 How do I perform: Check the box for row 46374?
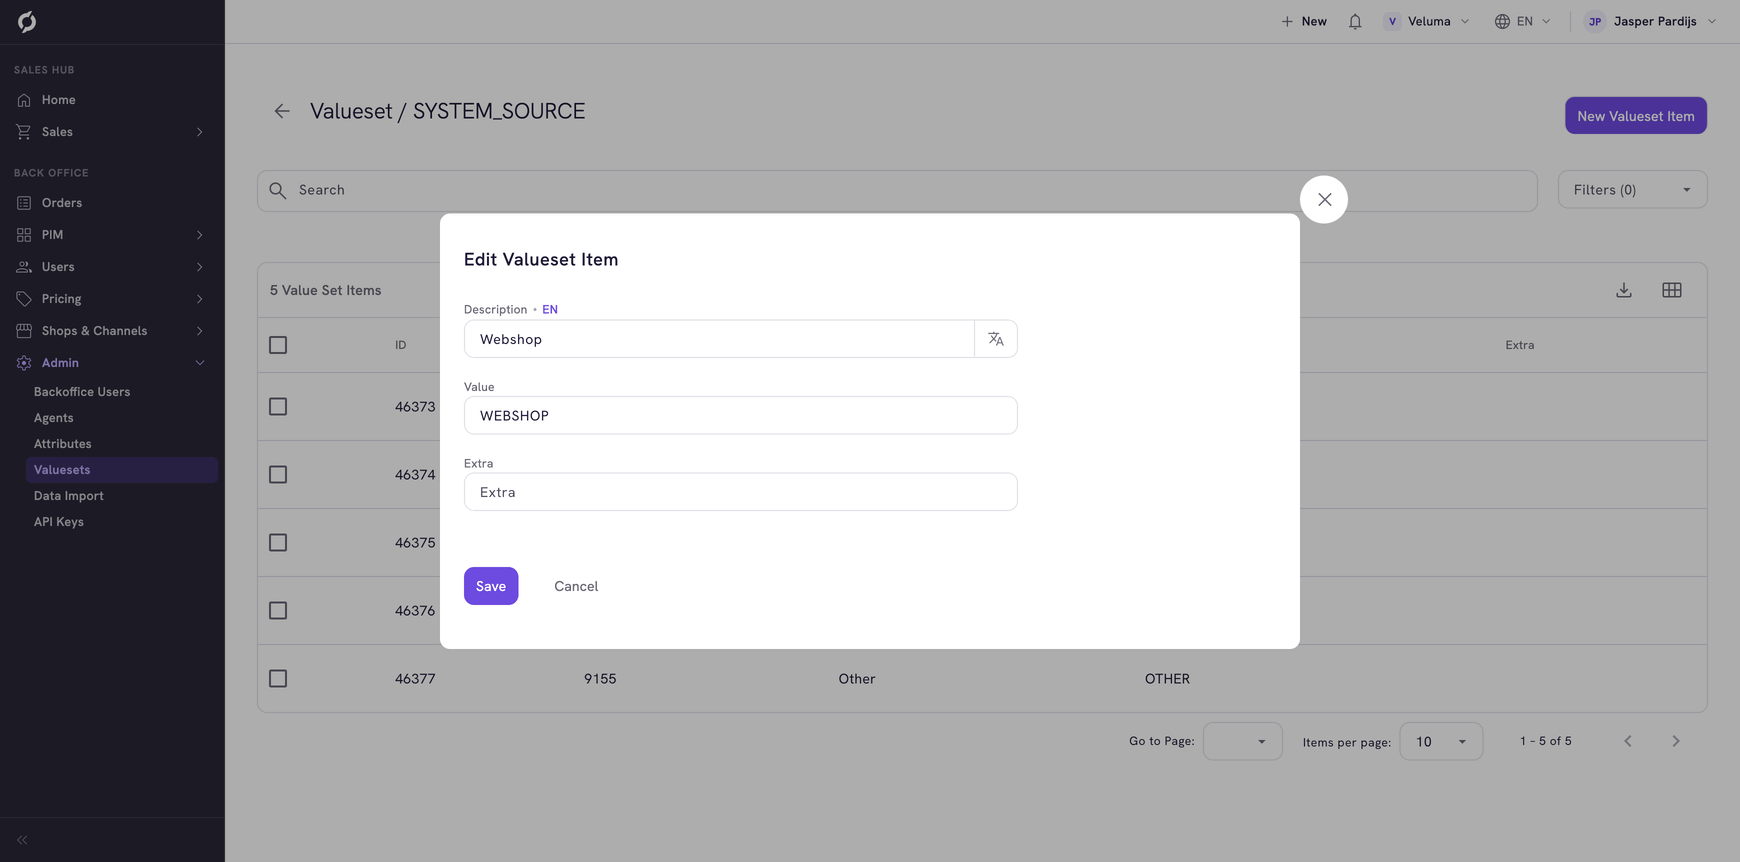[278, 475]
